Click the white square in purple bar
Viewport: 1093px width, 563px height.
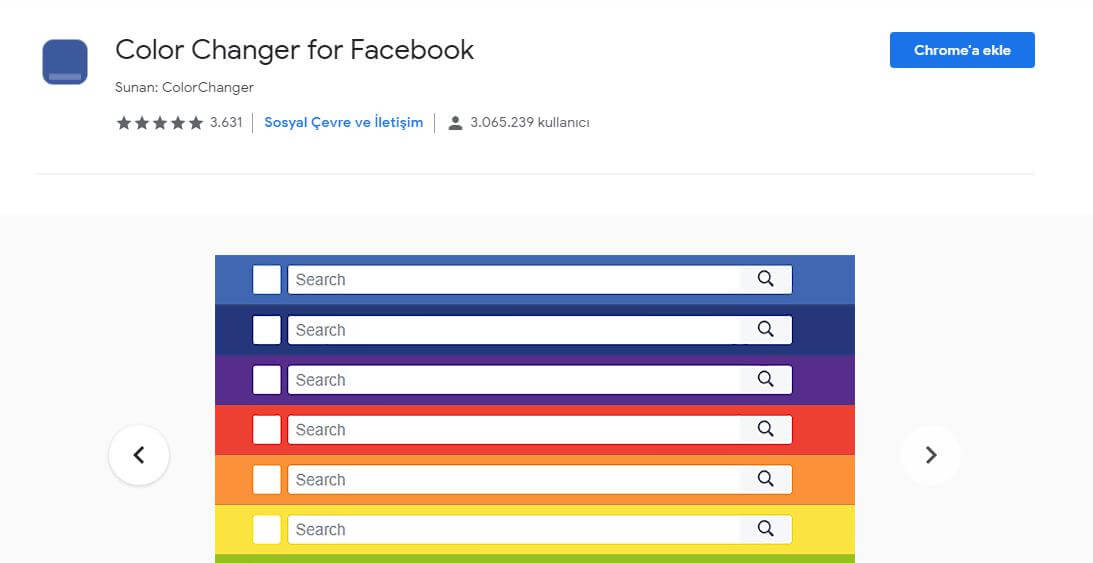click(267, 380)
